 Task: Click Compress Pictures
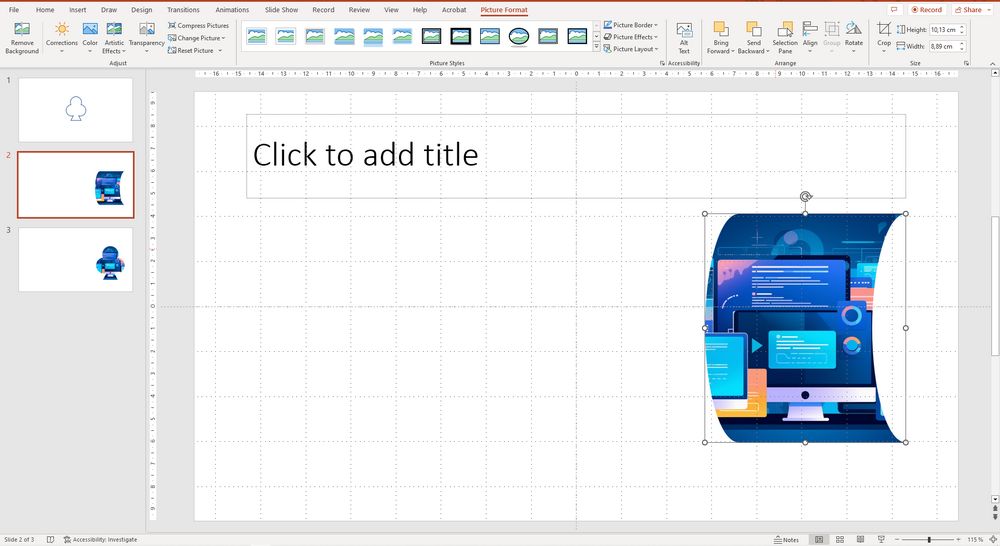coord(198,26)
